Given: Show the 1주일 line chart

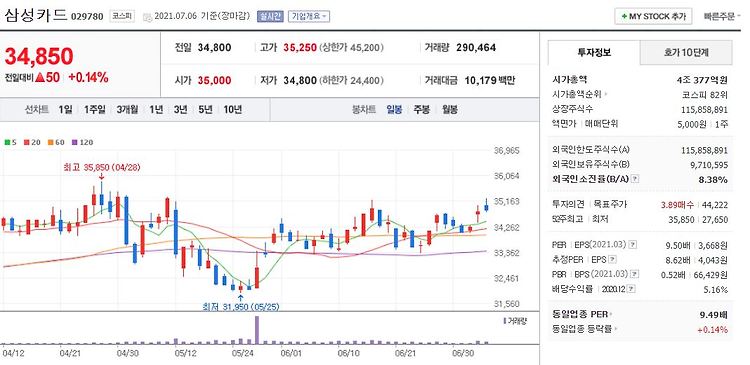Looking at the screenshot, I should pos(94,110).
